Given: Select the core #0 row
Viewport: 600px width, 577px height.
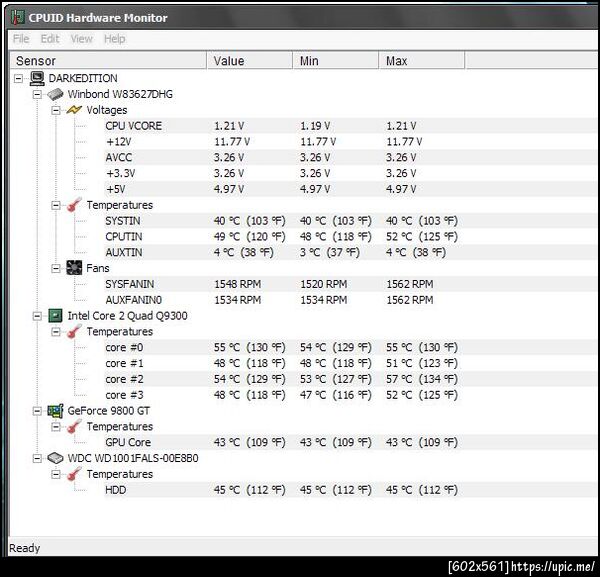Looking at the screenshot, I should (x=350, y=347).
